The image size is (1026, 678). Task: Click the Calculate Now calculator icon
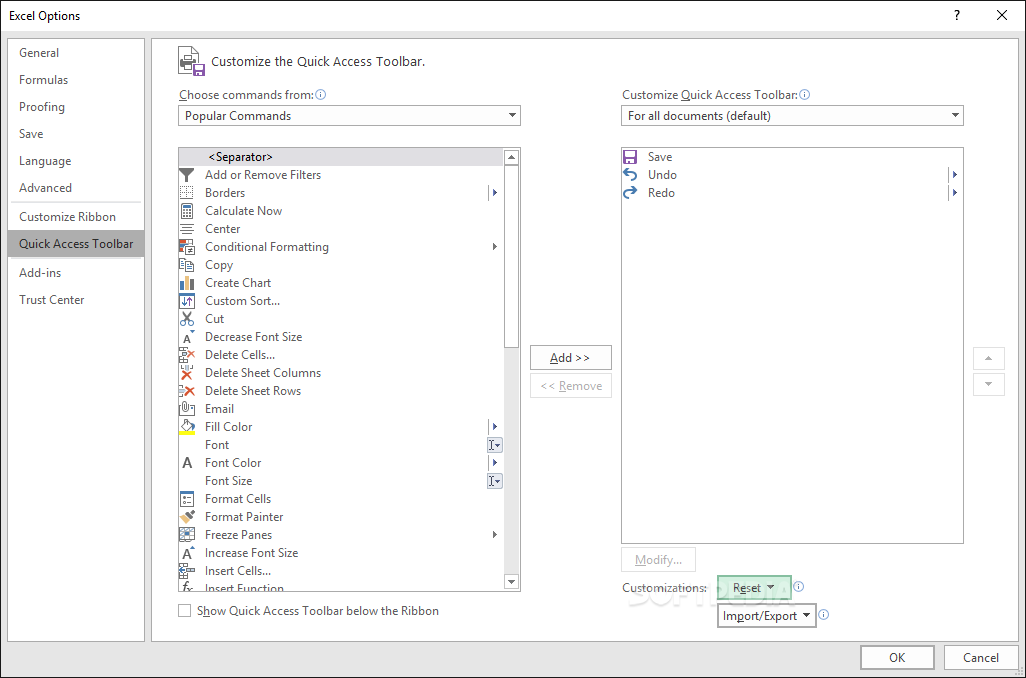[187, 211]
